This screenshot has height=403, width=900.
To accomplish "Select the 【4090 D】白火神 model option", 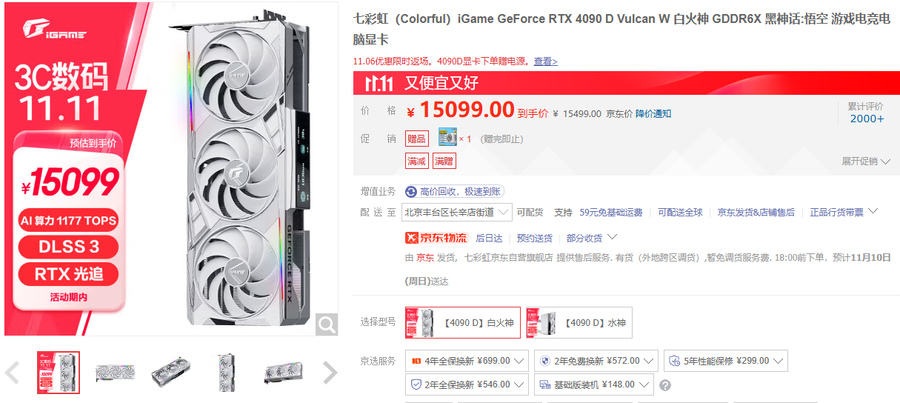I will pyautogui.click(x=463, y=322).
